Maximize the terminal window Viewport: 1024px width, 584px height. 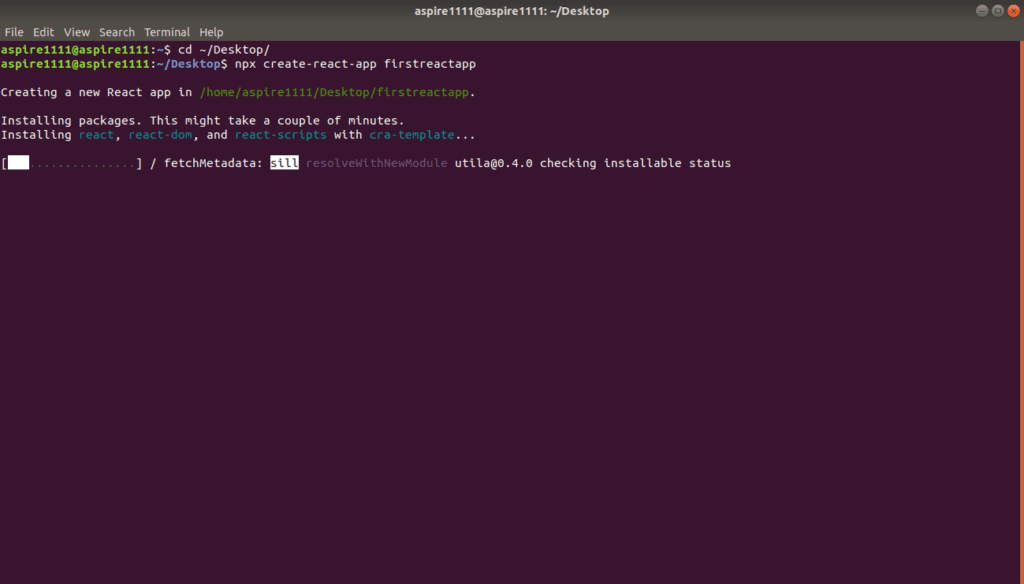coord(998,10)
